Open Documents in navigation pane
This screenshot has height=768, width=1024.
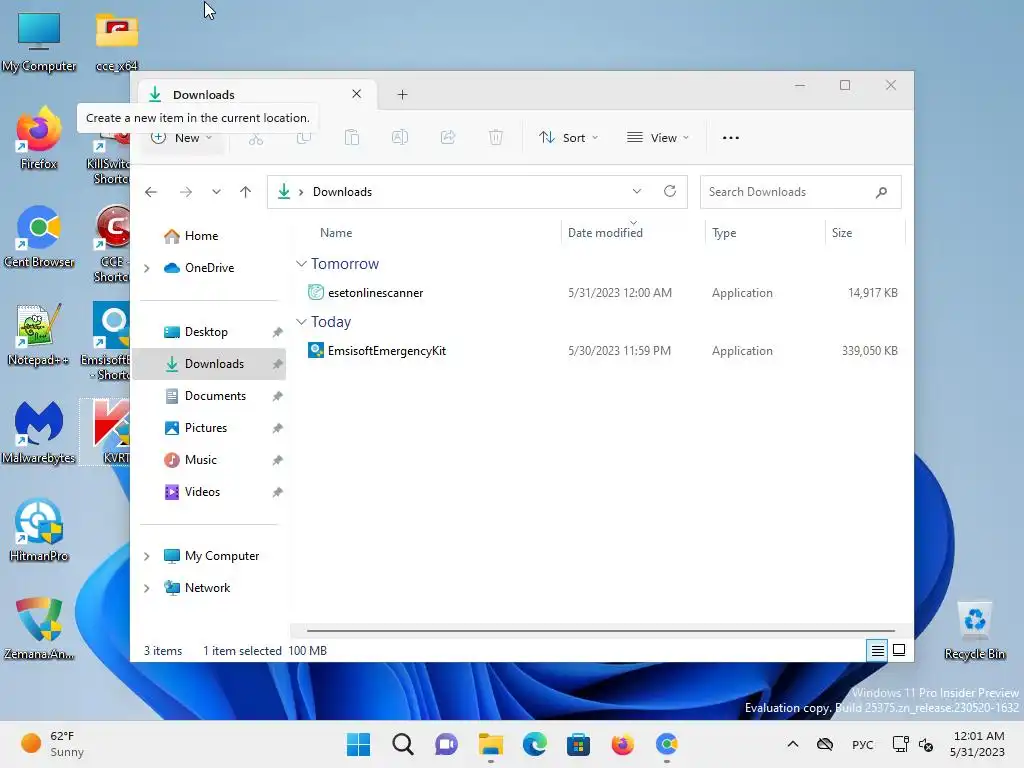pos(215,396)
